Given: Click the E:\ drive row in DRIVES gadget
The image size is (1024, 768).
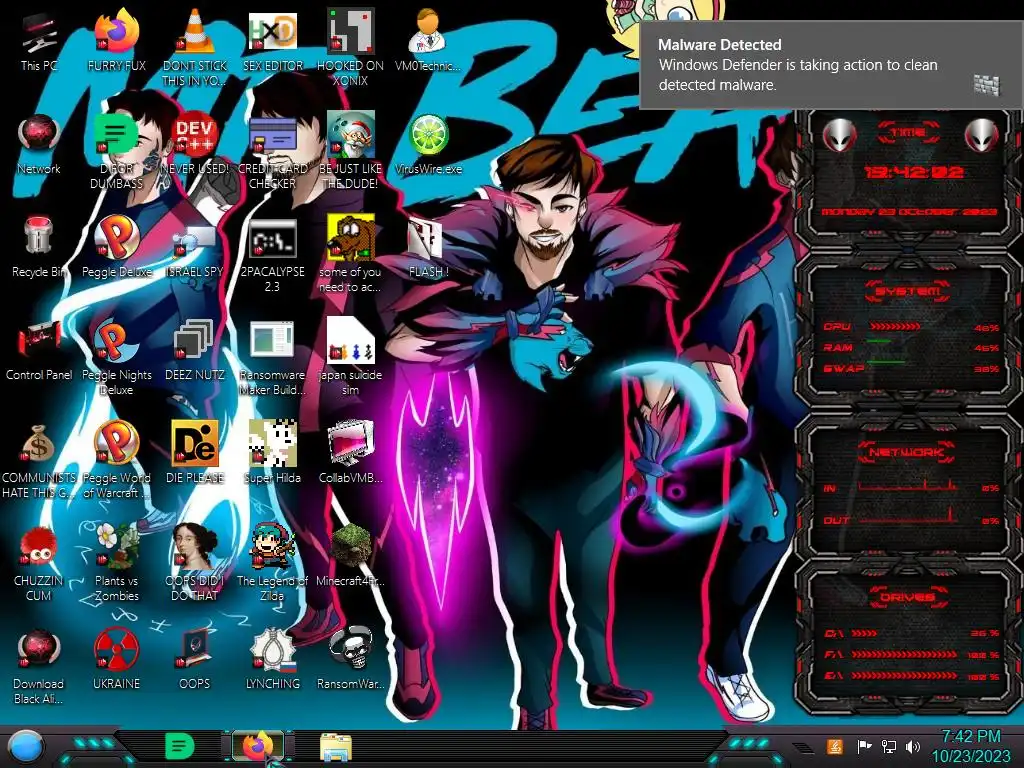Looking at the screenshot, I should coord(912,676).
